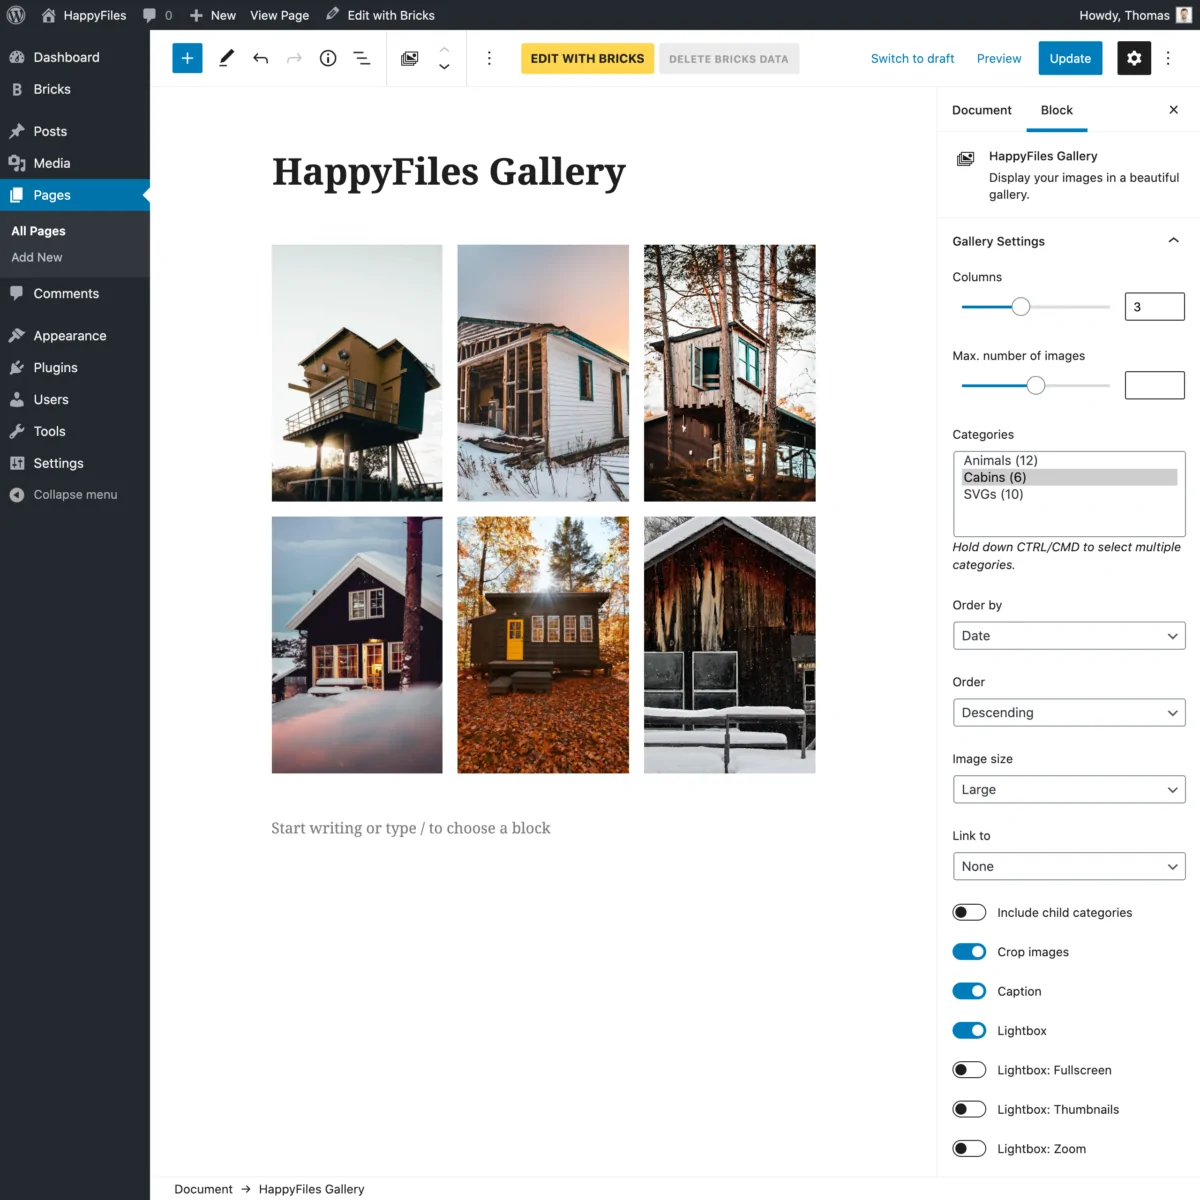Open the Image size dropdown
Image resolution: width=1200 pixels, height=1200 pixels.
1068,789
